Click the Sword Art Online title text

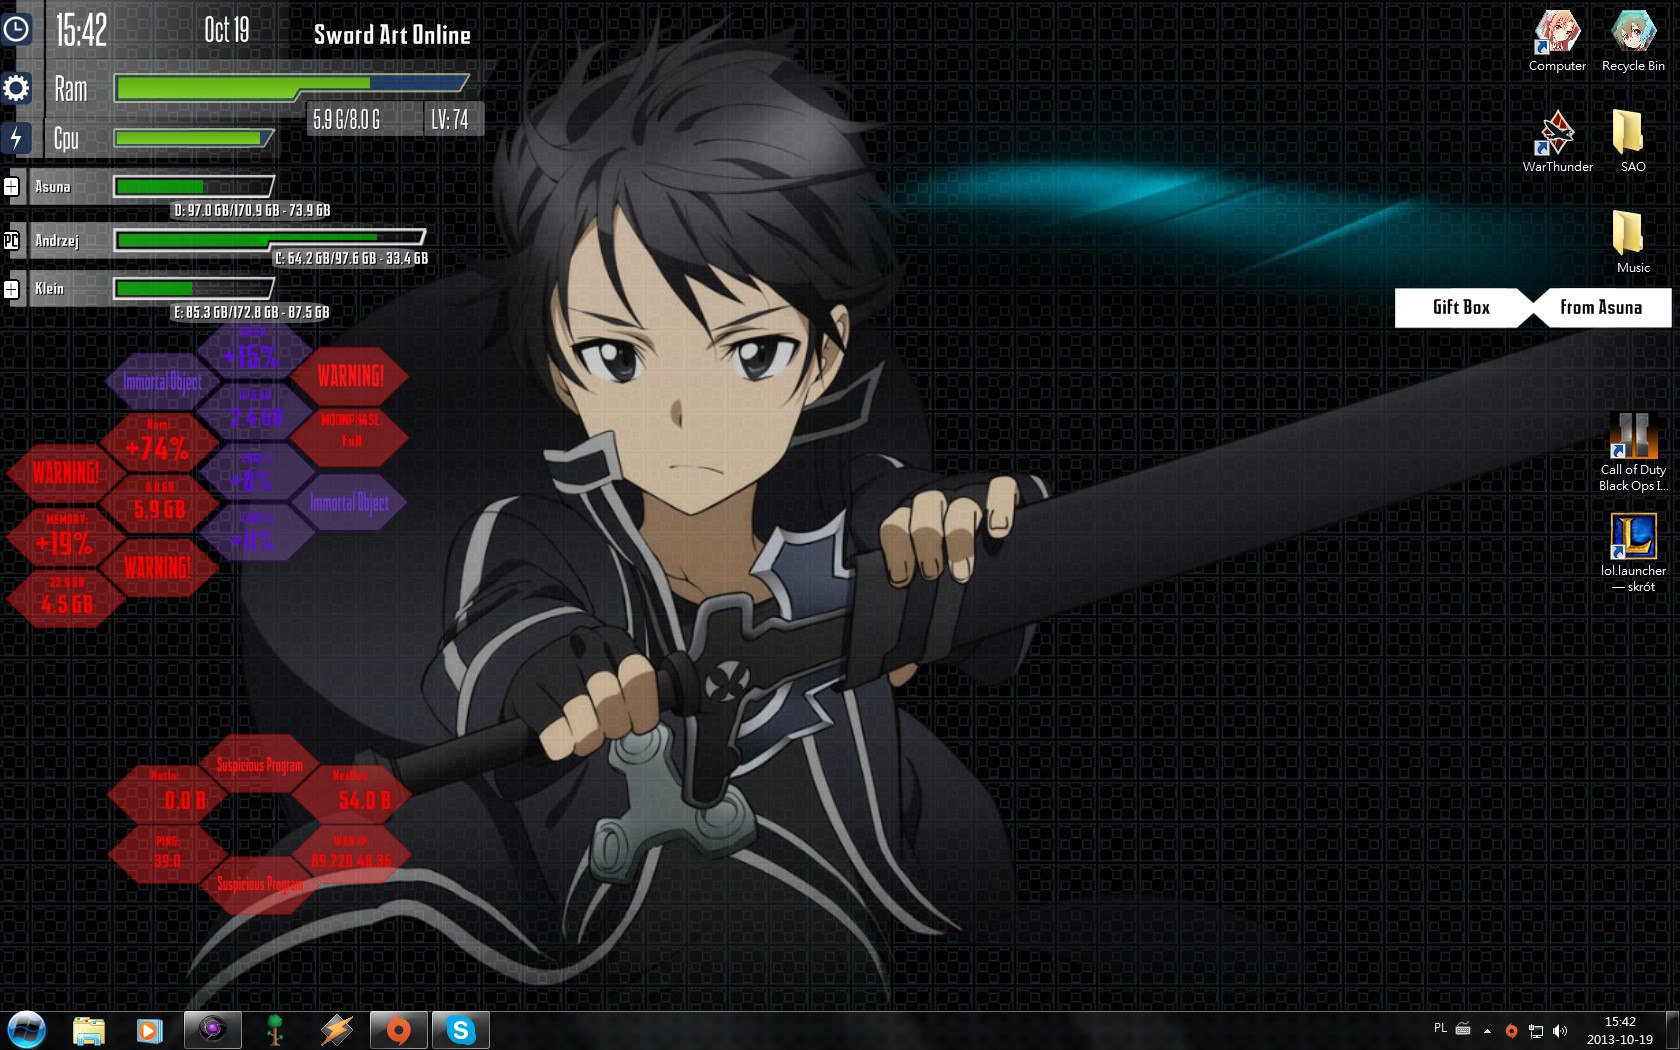(392, 35)
